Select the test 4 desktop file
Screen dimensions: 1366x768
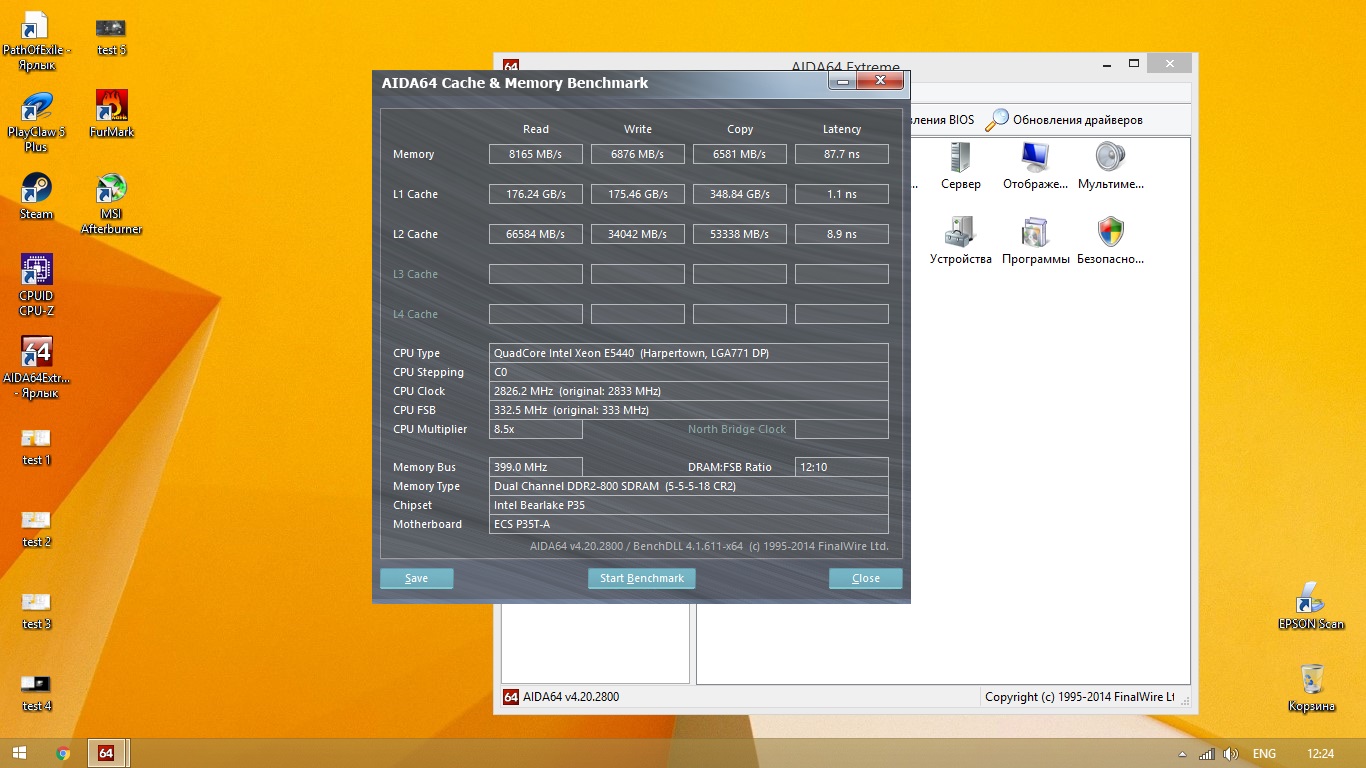click(37, 693)
